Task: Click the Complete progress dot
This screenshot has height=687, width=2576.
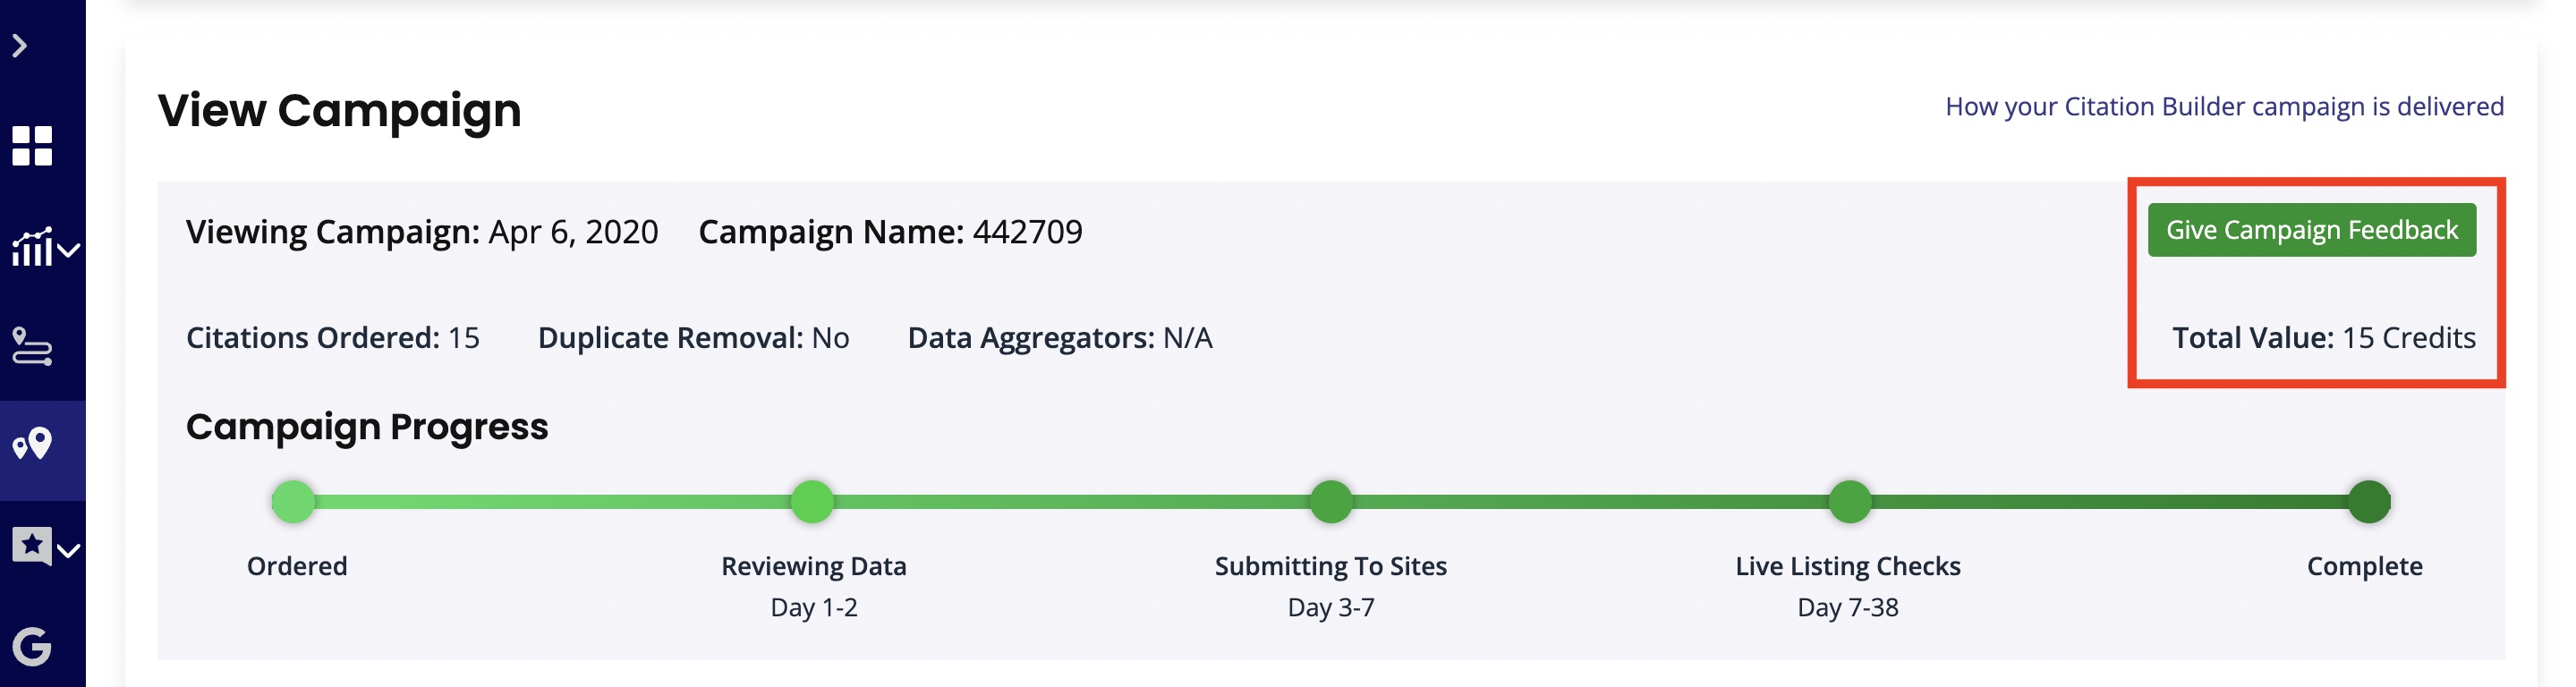Action: pyautogui.click(x=2369, y=502)
